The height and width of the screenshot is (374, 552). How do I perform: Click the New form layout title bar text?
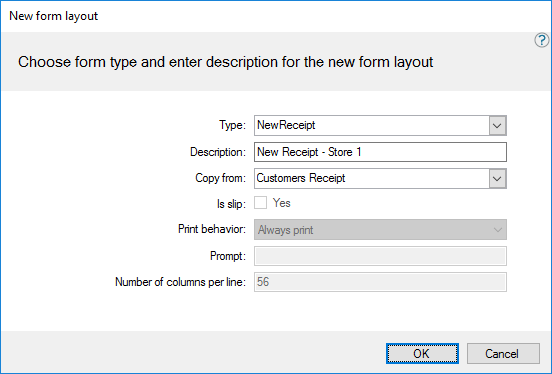54,16
